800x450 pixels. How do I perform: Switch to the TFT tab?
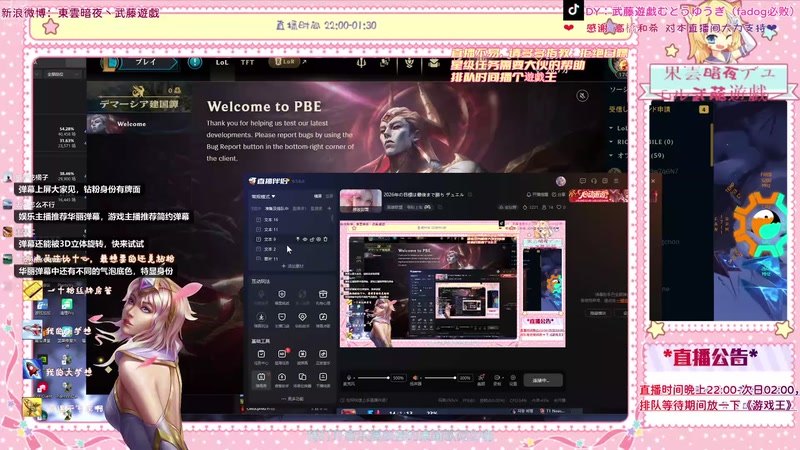point(247,62)
